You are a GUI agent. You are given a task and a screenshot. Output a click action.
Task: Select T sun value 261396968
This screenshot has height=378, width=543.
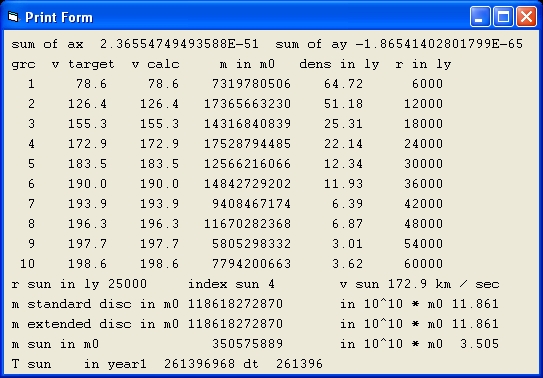coord(199,364)
